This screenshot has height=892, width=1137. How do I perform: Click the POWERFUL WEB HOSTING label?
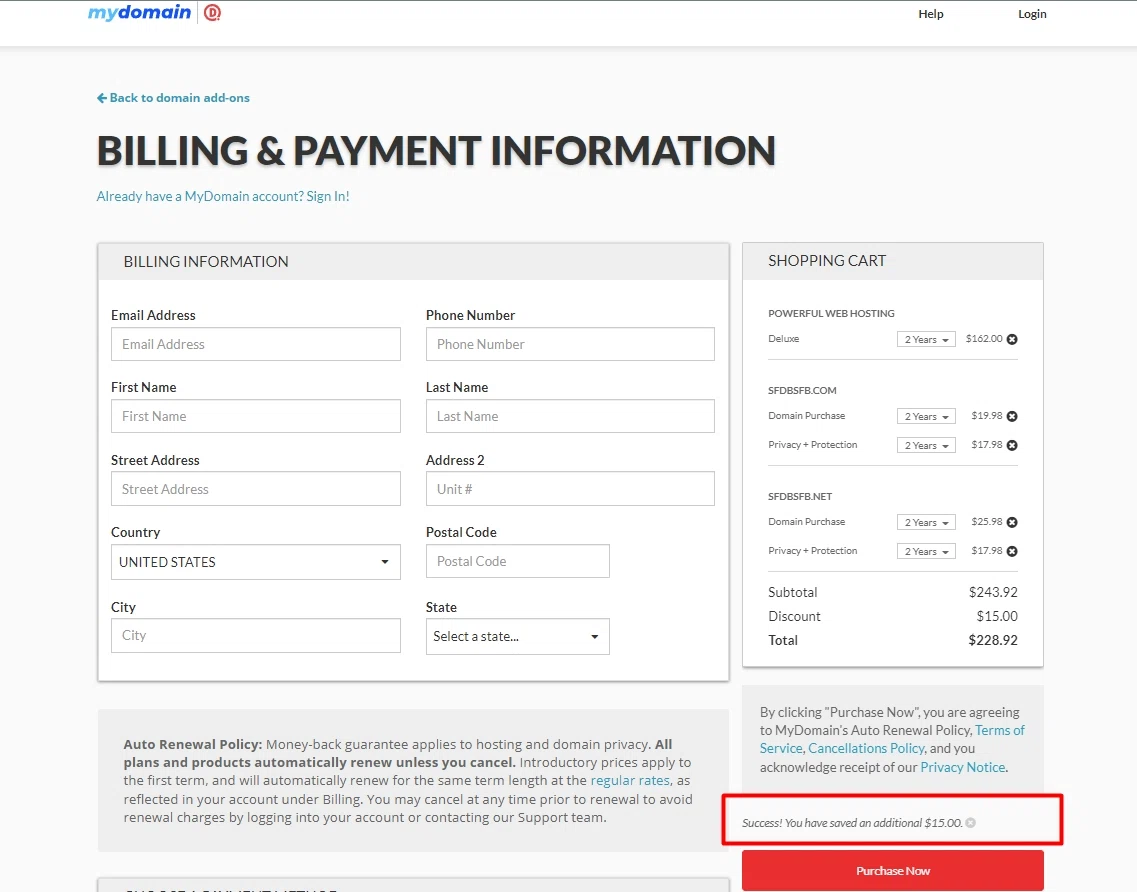[831, 313]
